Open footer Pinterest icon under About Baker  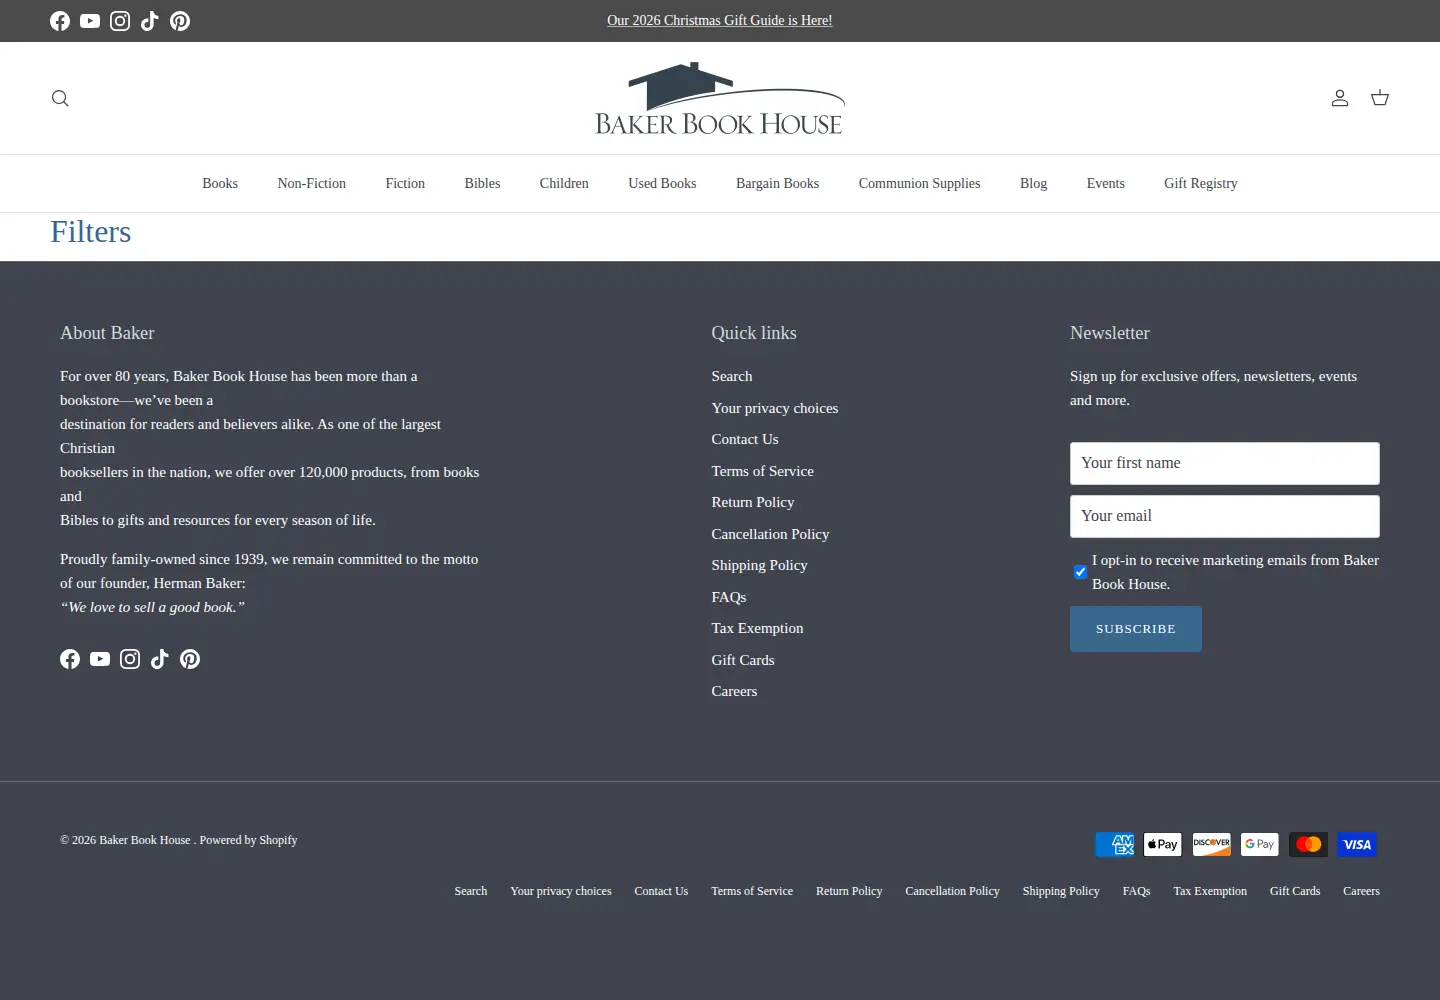coord(190,659)
